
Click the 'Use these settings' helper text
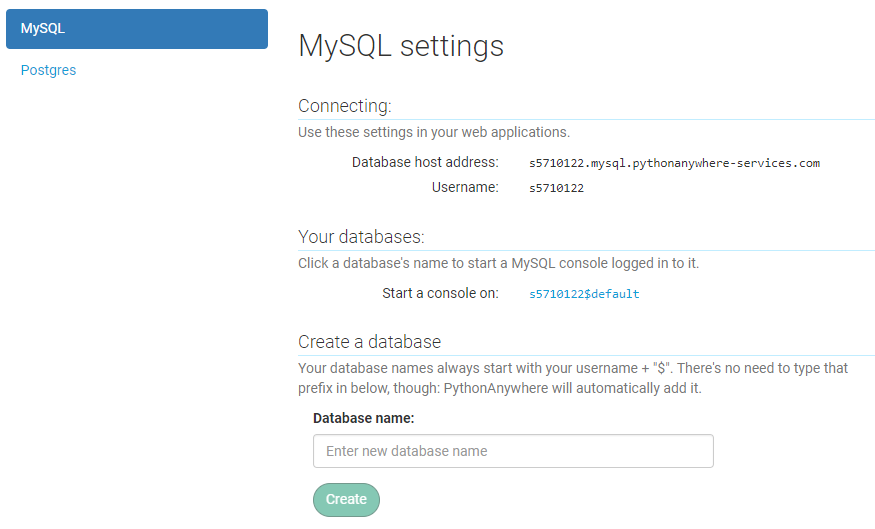(x=434, y=132)
